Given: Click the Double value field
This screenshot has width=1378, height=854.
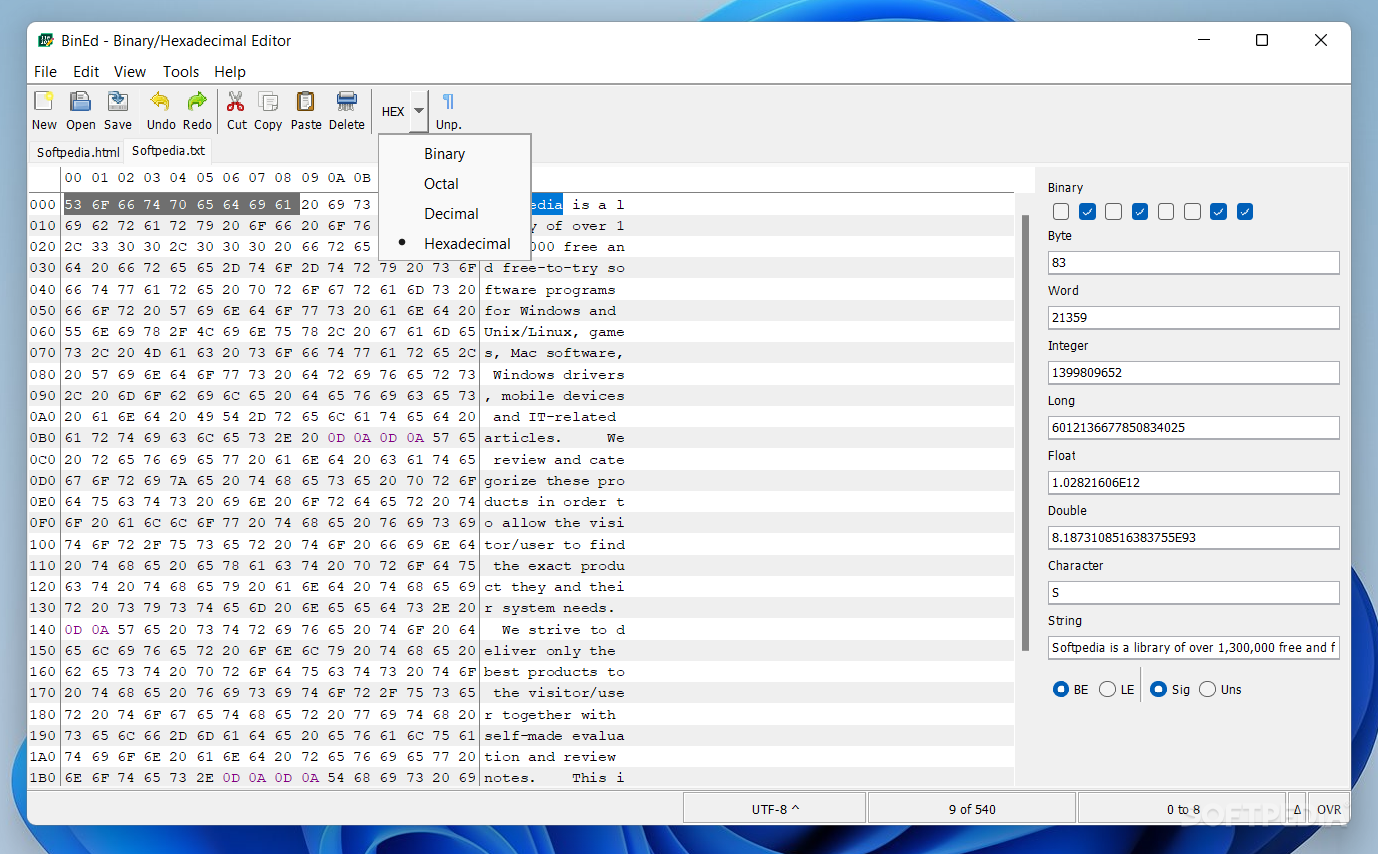Looking at the screenshot, I should coord(1193,537).
